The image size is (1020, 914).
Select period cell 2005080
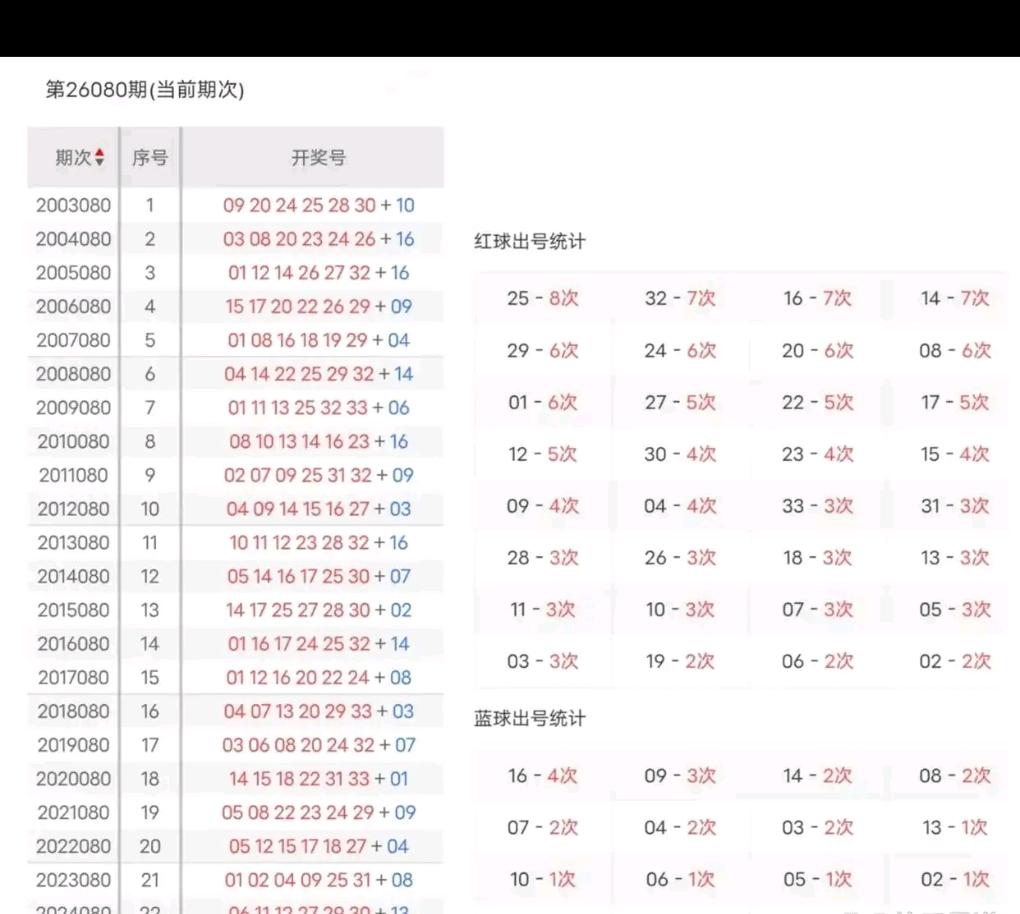(x=74, y=273)
